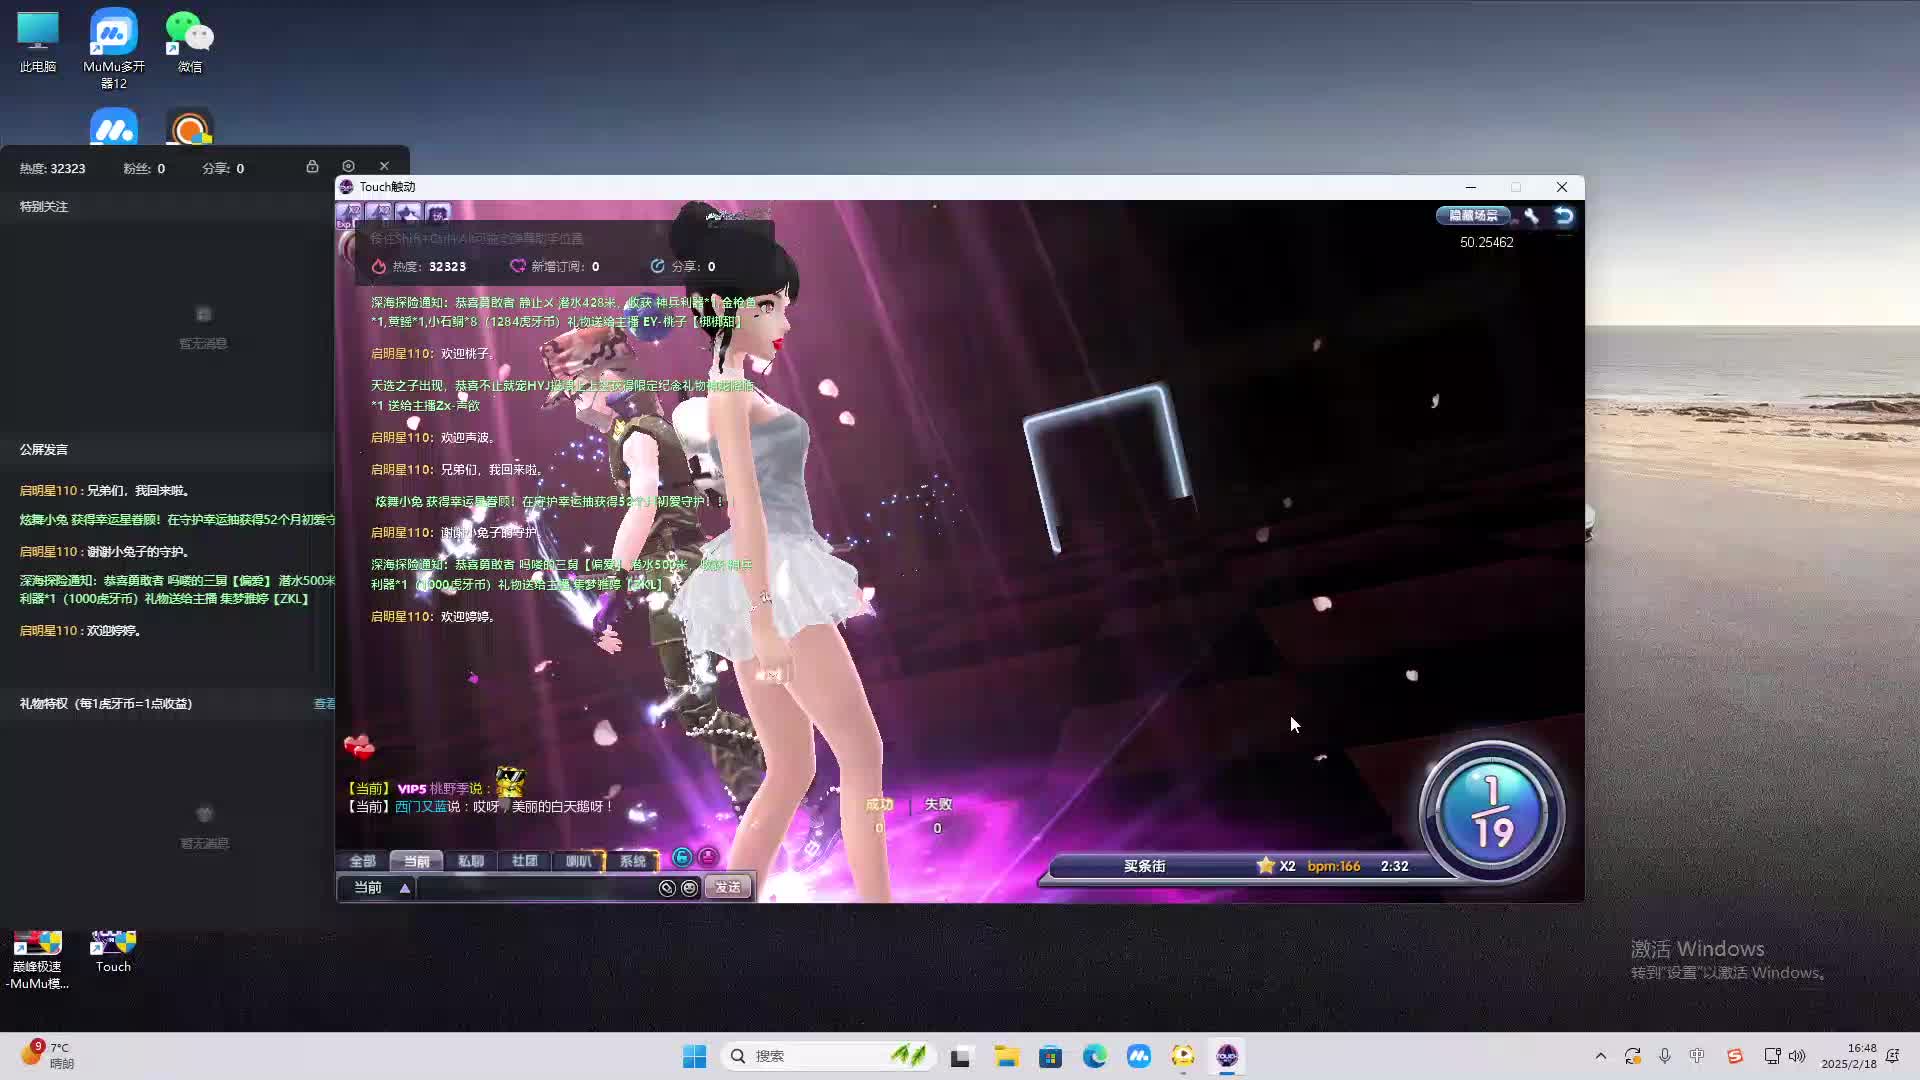
Task: Switch to the 系统 chat tab
Action: 632,861
